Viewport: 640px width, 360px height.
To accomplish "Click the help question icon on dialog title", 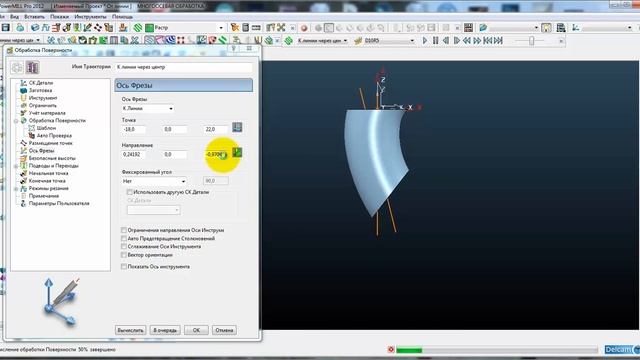I will point(234,49).
